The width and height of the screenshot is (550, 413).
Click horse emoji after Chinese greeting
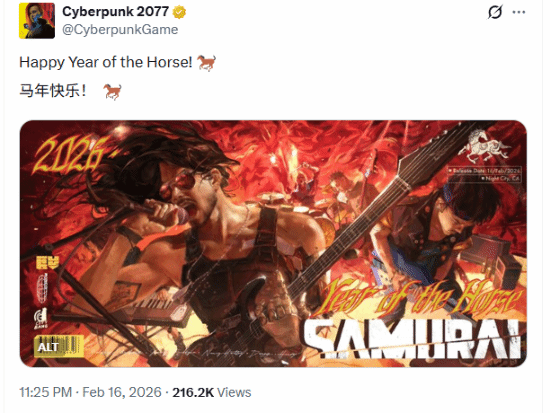tap(113, 92)
